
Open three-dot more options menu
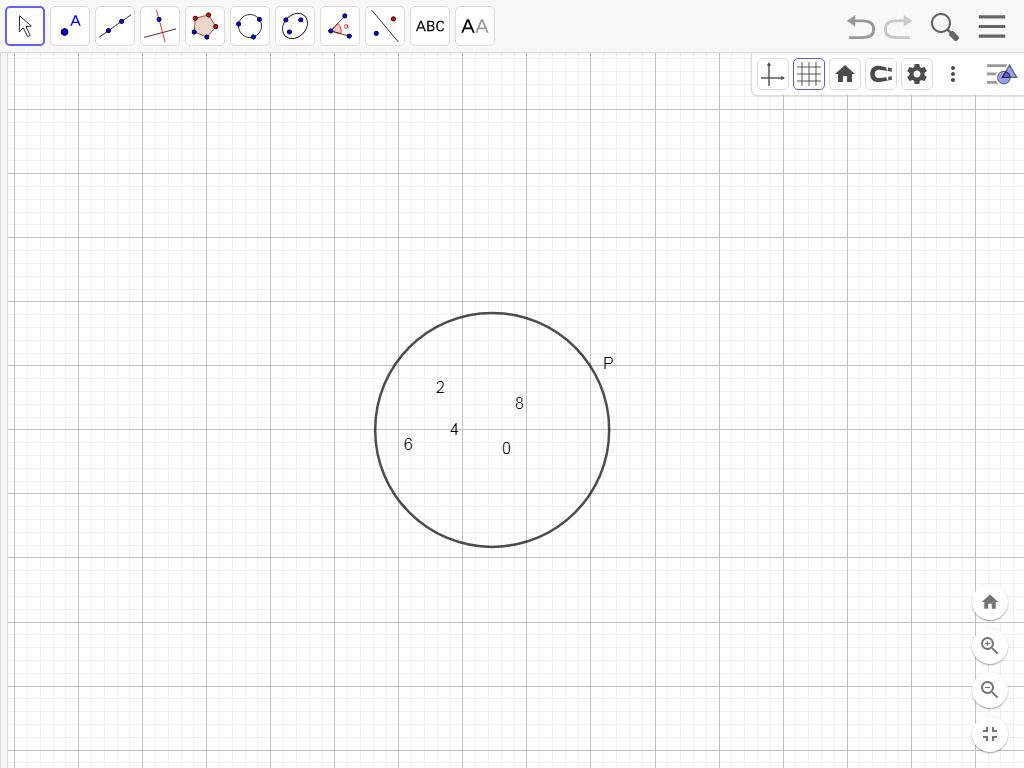coord(953,74)
